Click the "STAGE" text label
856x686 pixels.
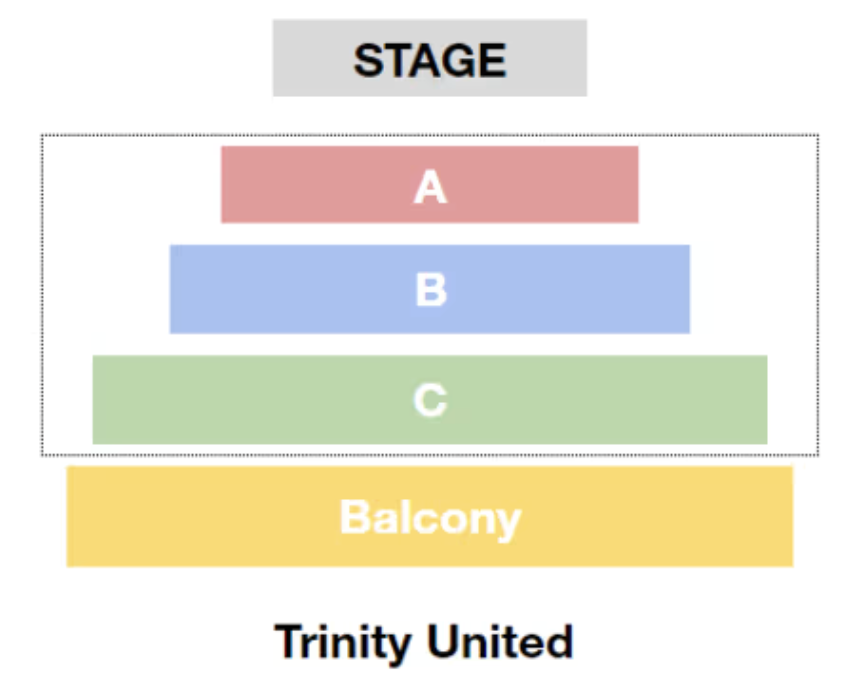(430, 60)
